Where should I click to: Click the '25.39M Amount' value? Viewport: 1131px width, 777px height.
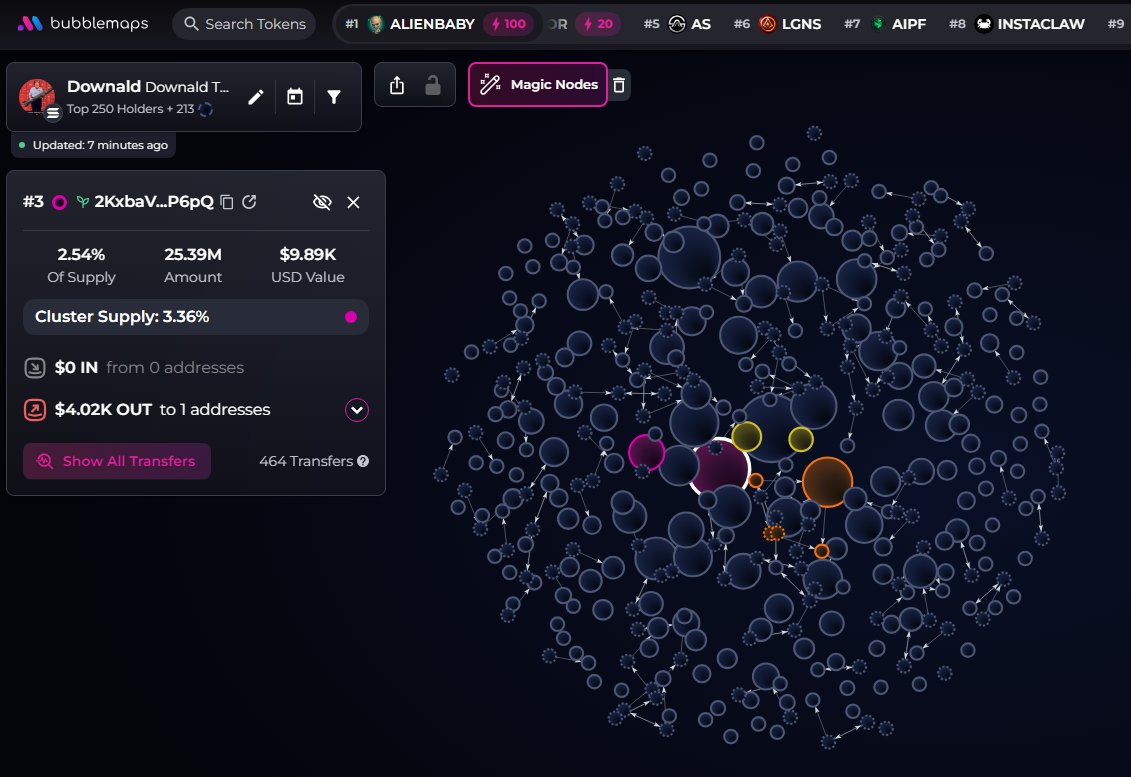[193, 265]
